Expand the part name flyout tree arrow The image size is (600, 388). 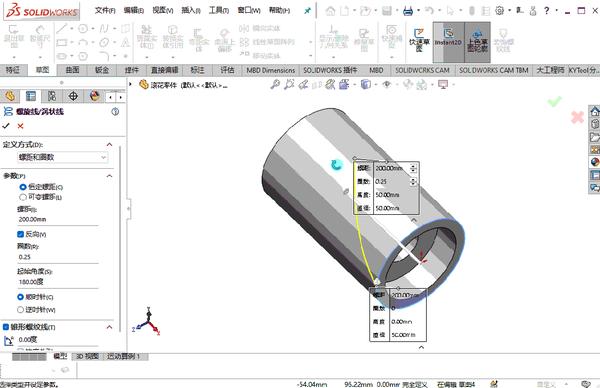(x=130, y=84)
